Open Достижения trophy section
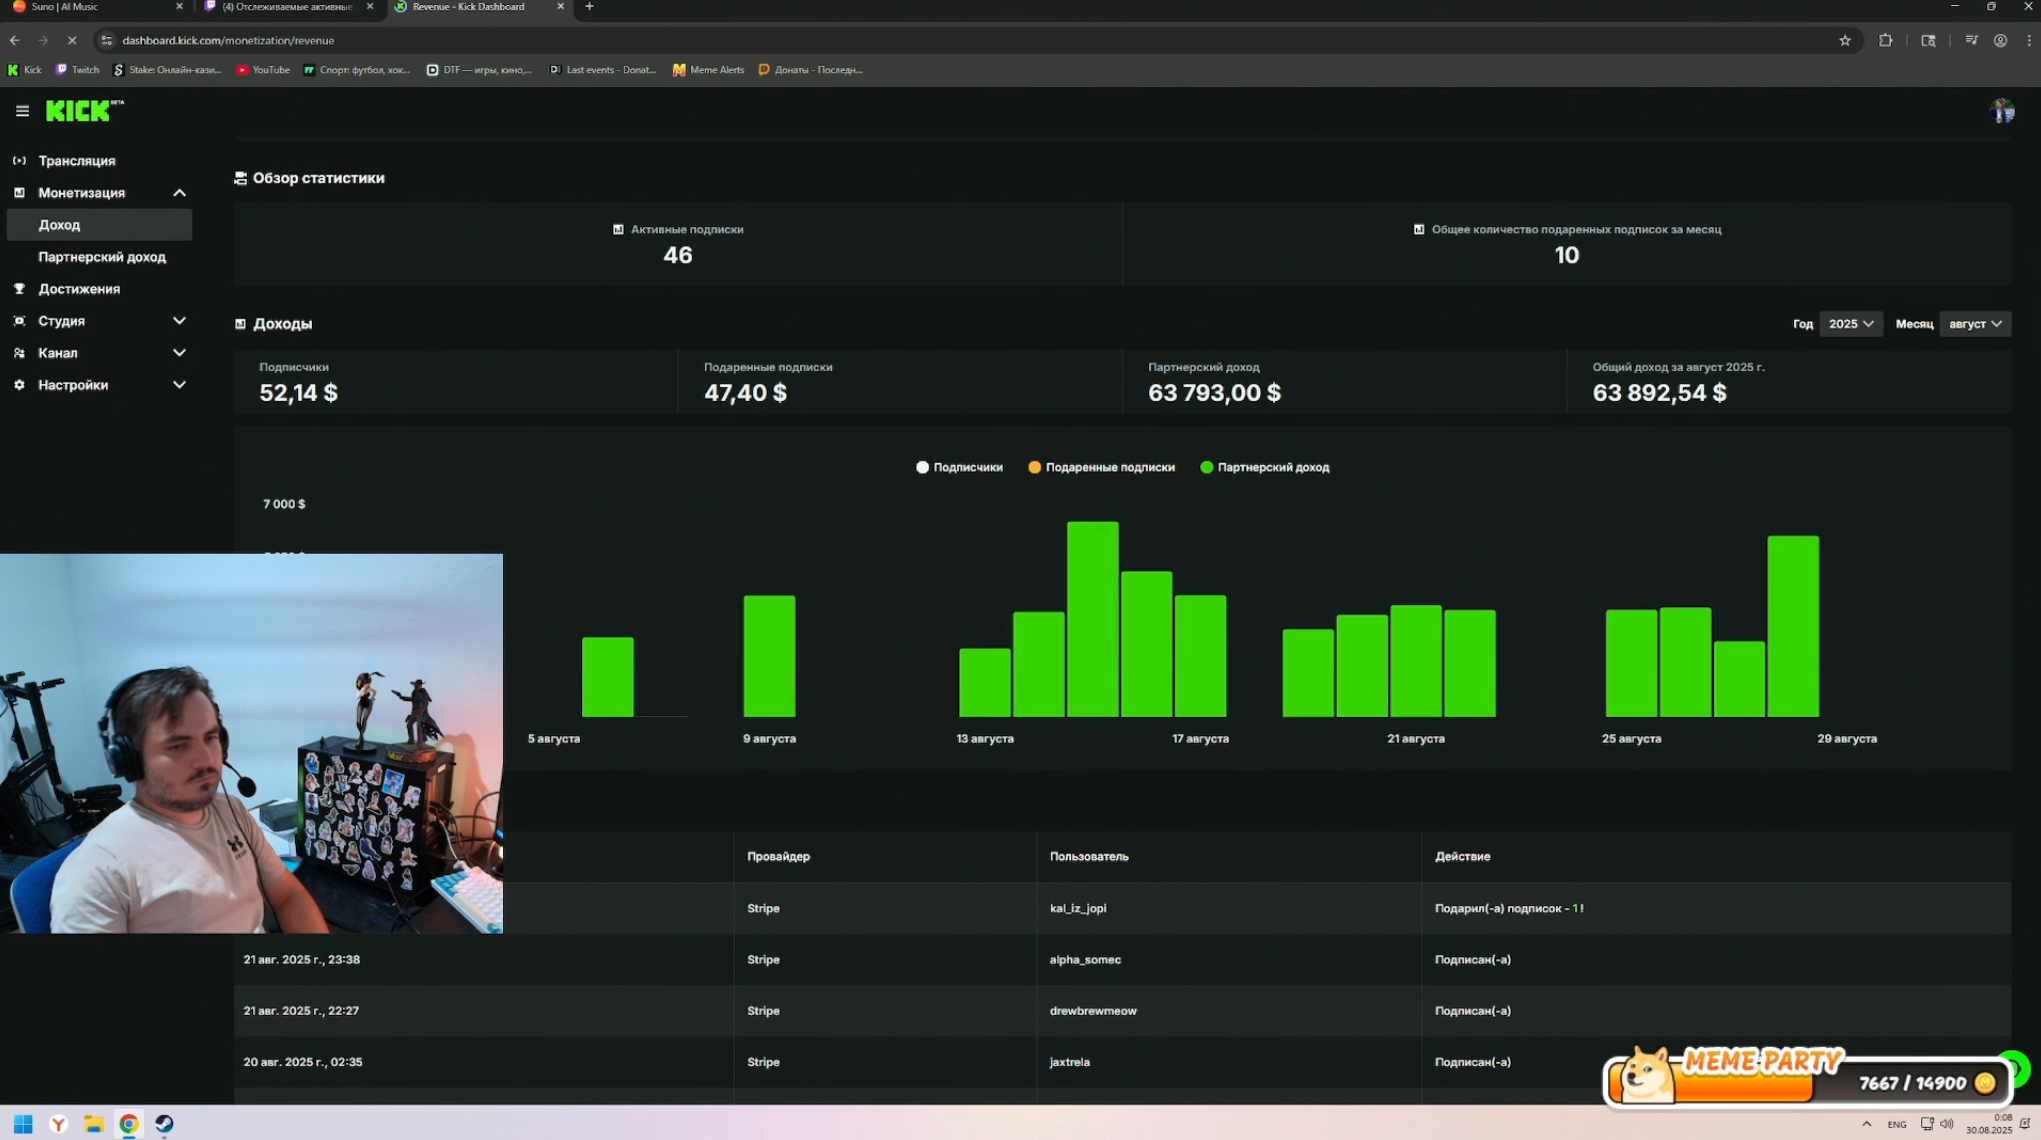2041x1140 pixels. click(78, 289)
